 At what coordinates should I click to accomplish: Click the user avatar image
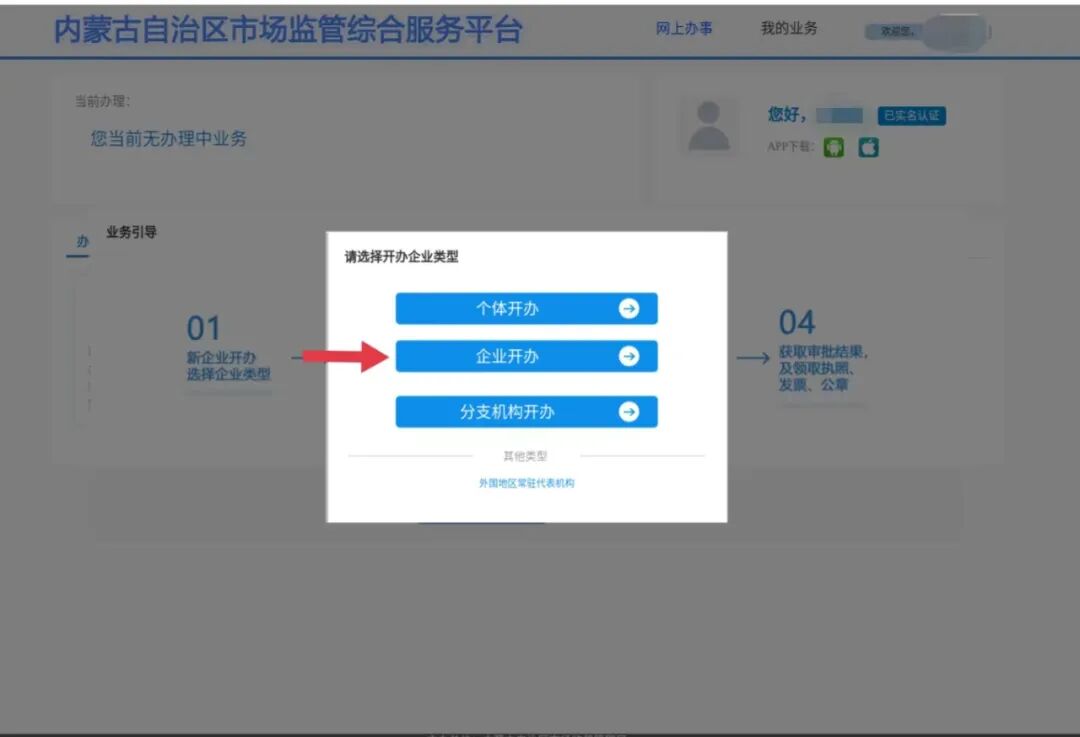tap(708, 126)
